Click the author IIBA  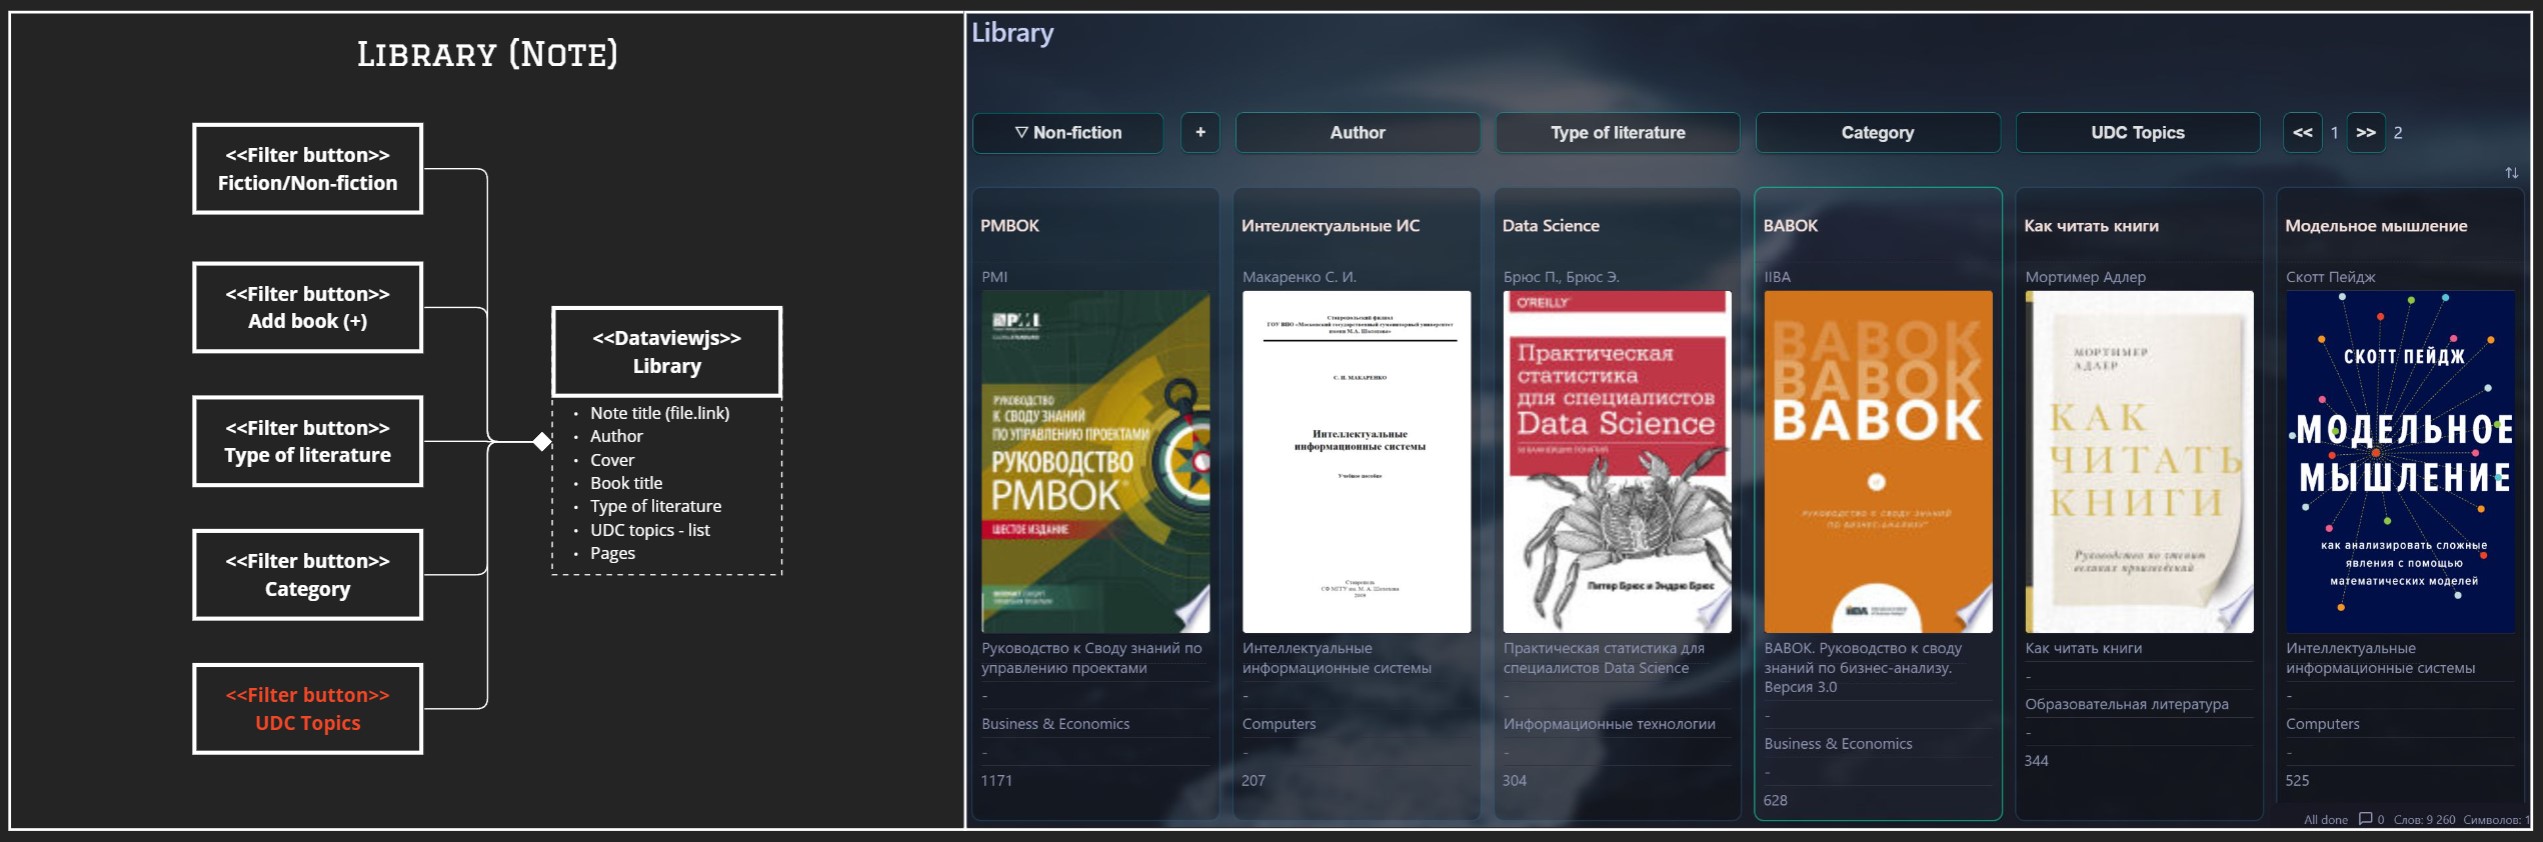[1777, 277]
